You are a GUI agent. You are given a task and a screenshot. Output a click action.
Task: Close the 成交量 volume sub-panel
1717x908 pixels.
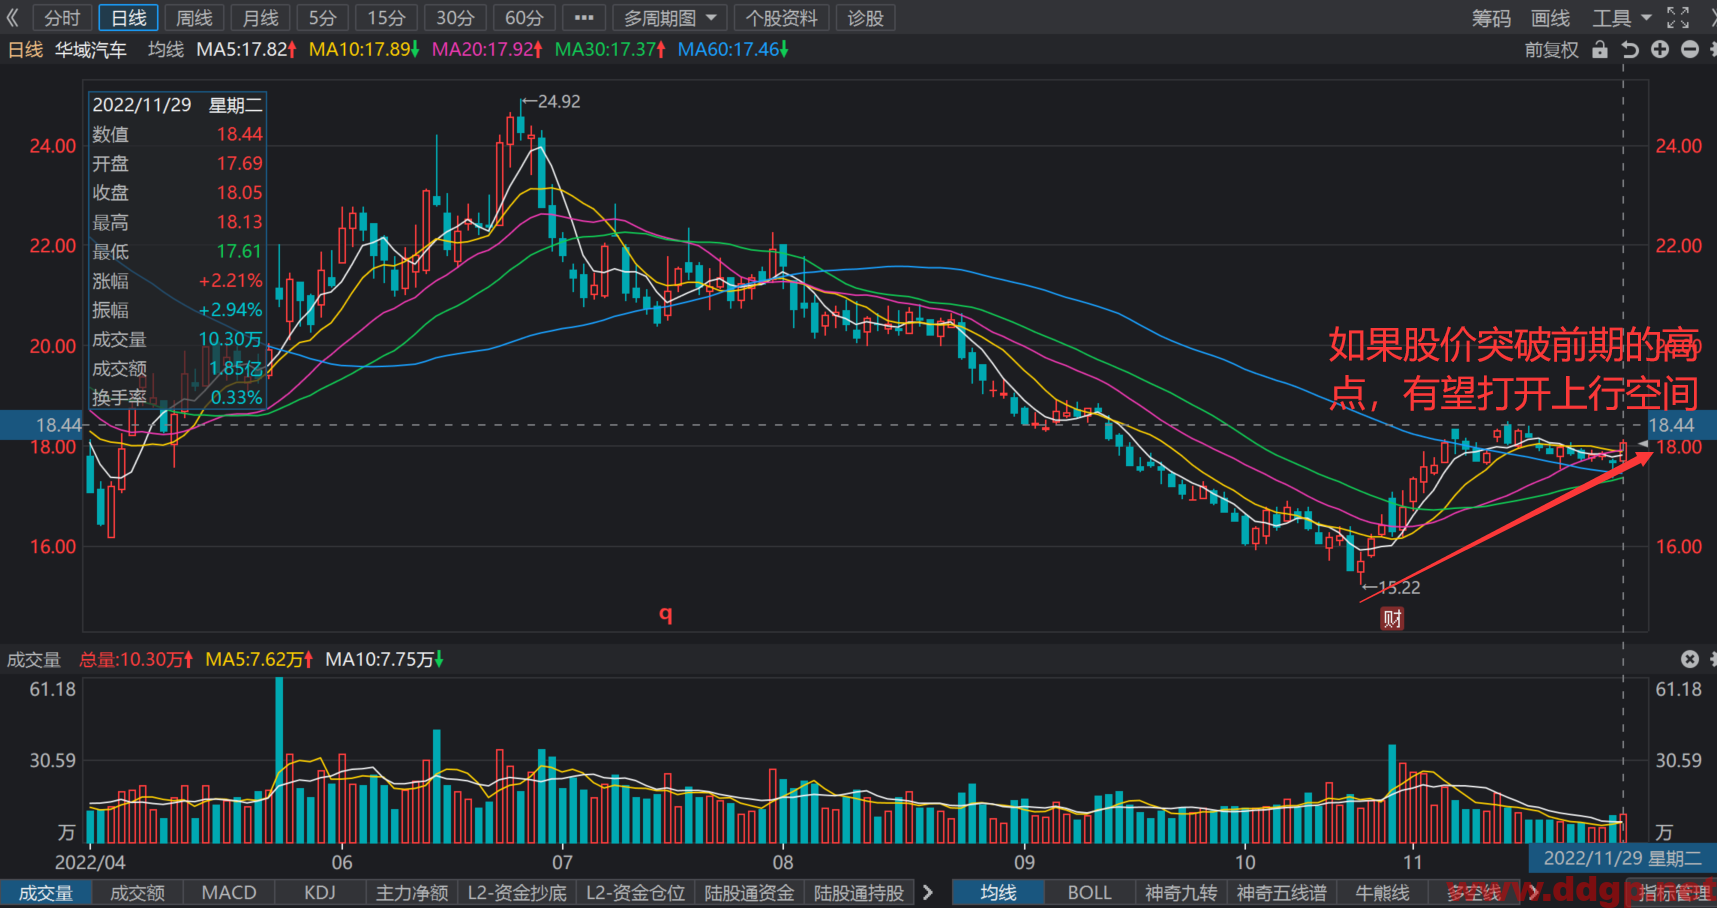pos(1690,659)
